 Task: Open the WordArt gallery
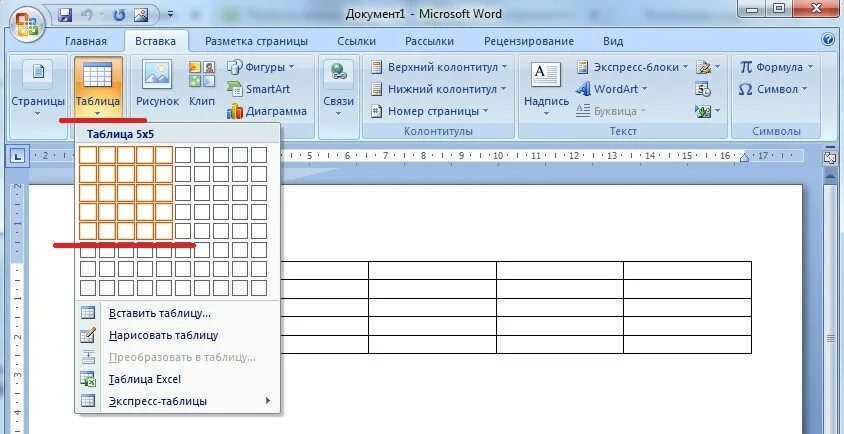(x=611, y=89)
